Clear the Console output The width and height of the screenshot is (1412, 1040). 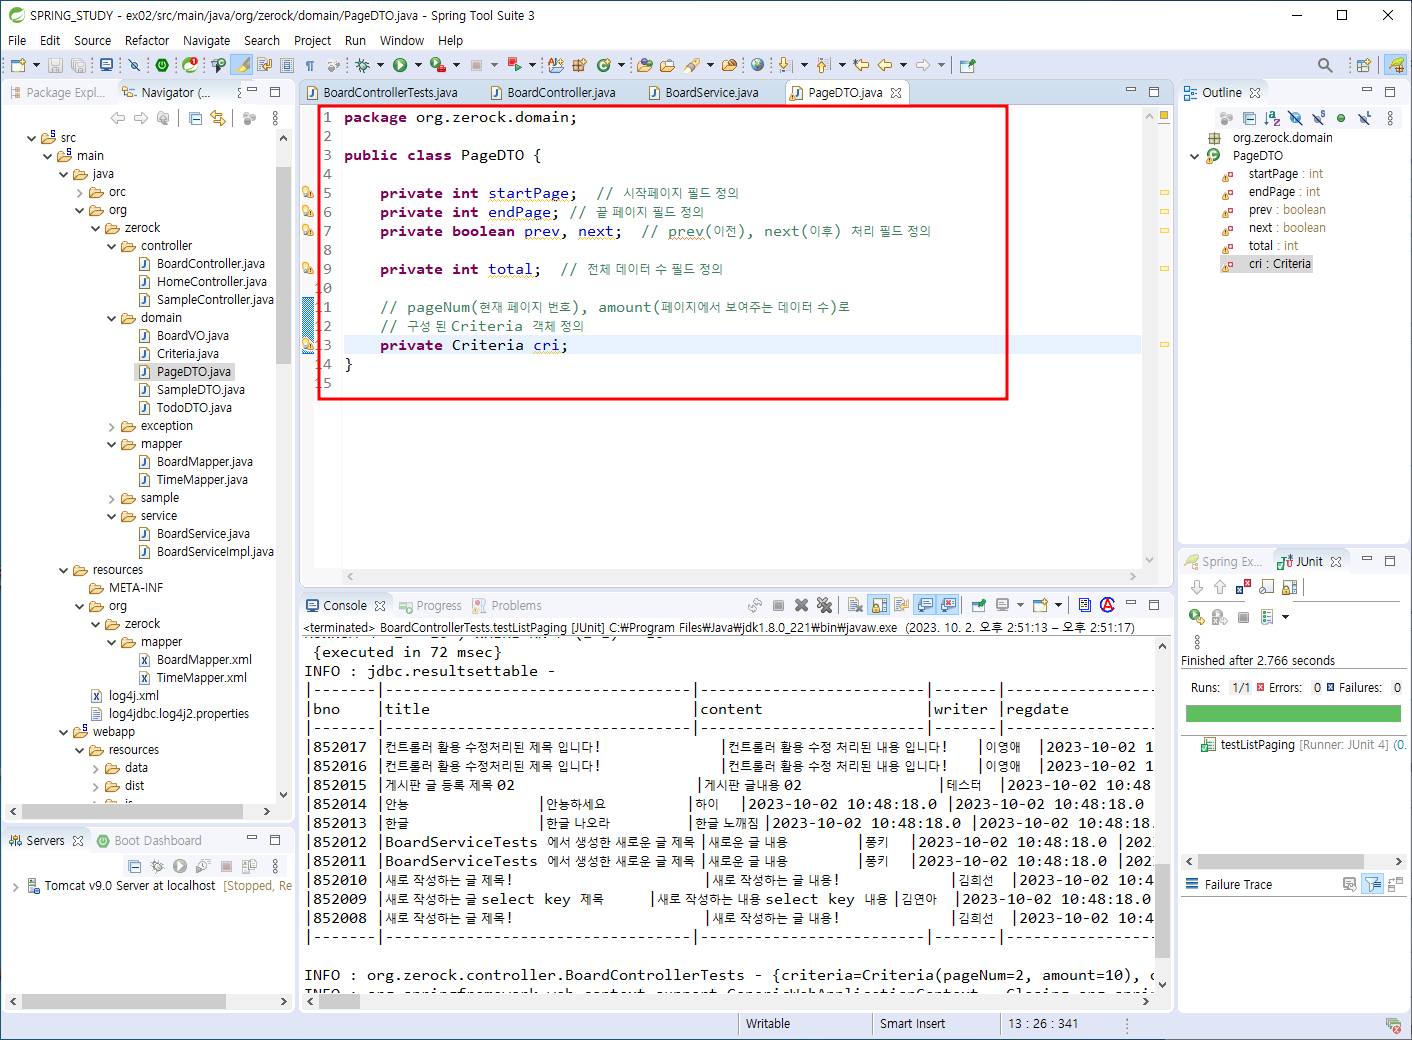point(855,605)
